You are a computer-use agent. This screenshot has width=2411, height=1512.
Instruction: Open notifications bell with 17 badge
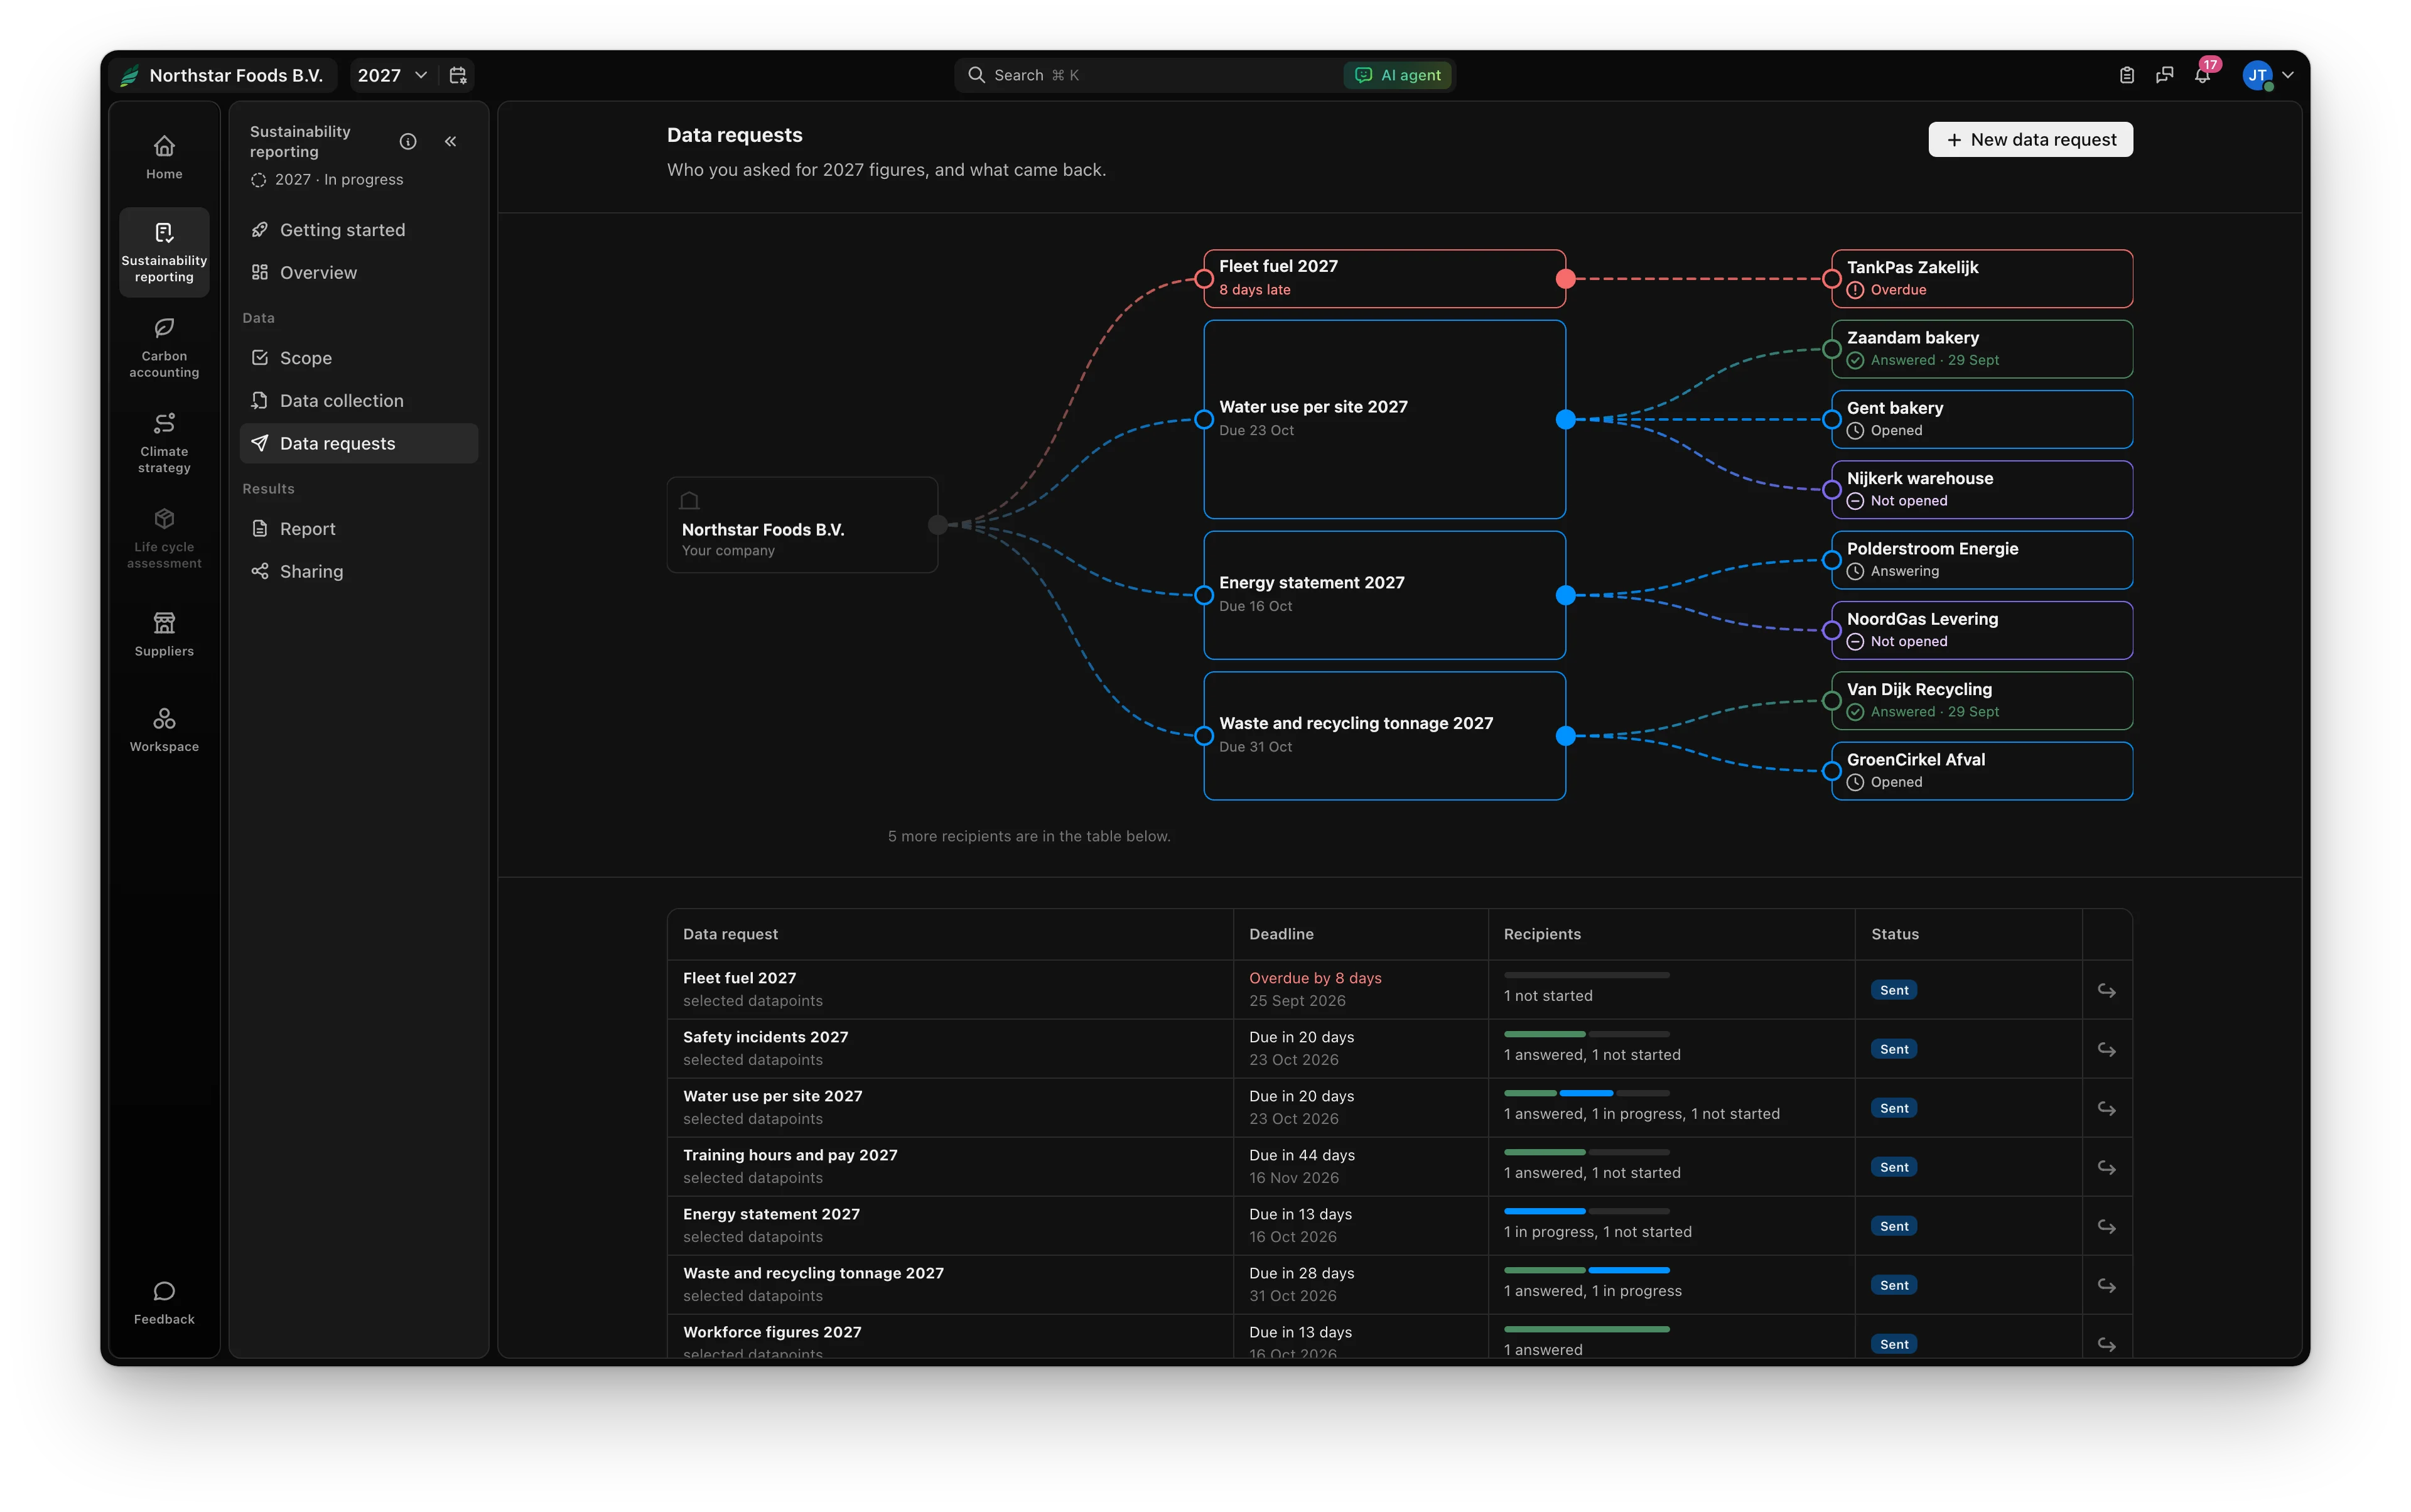coord(2203,75)
